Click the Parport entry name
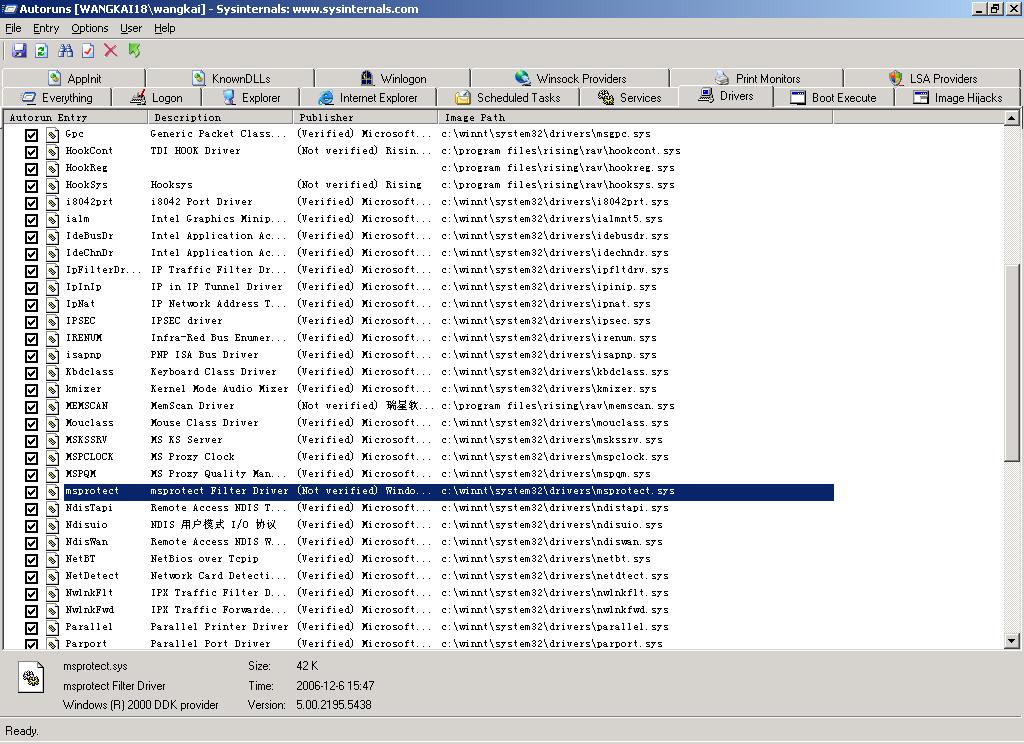 (x=86, y=643)
